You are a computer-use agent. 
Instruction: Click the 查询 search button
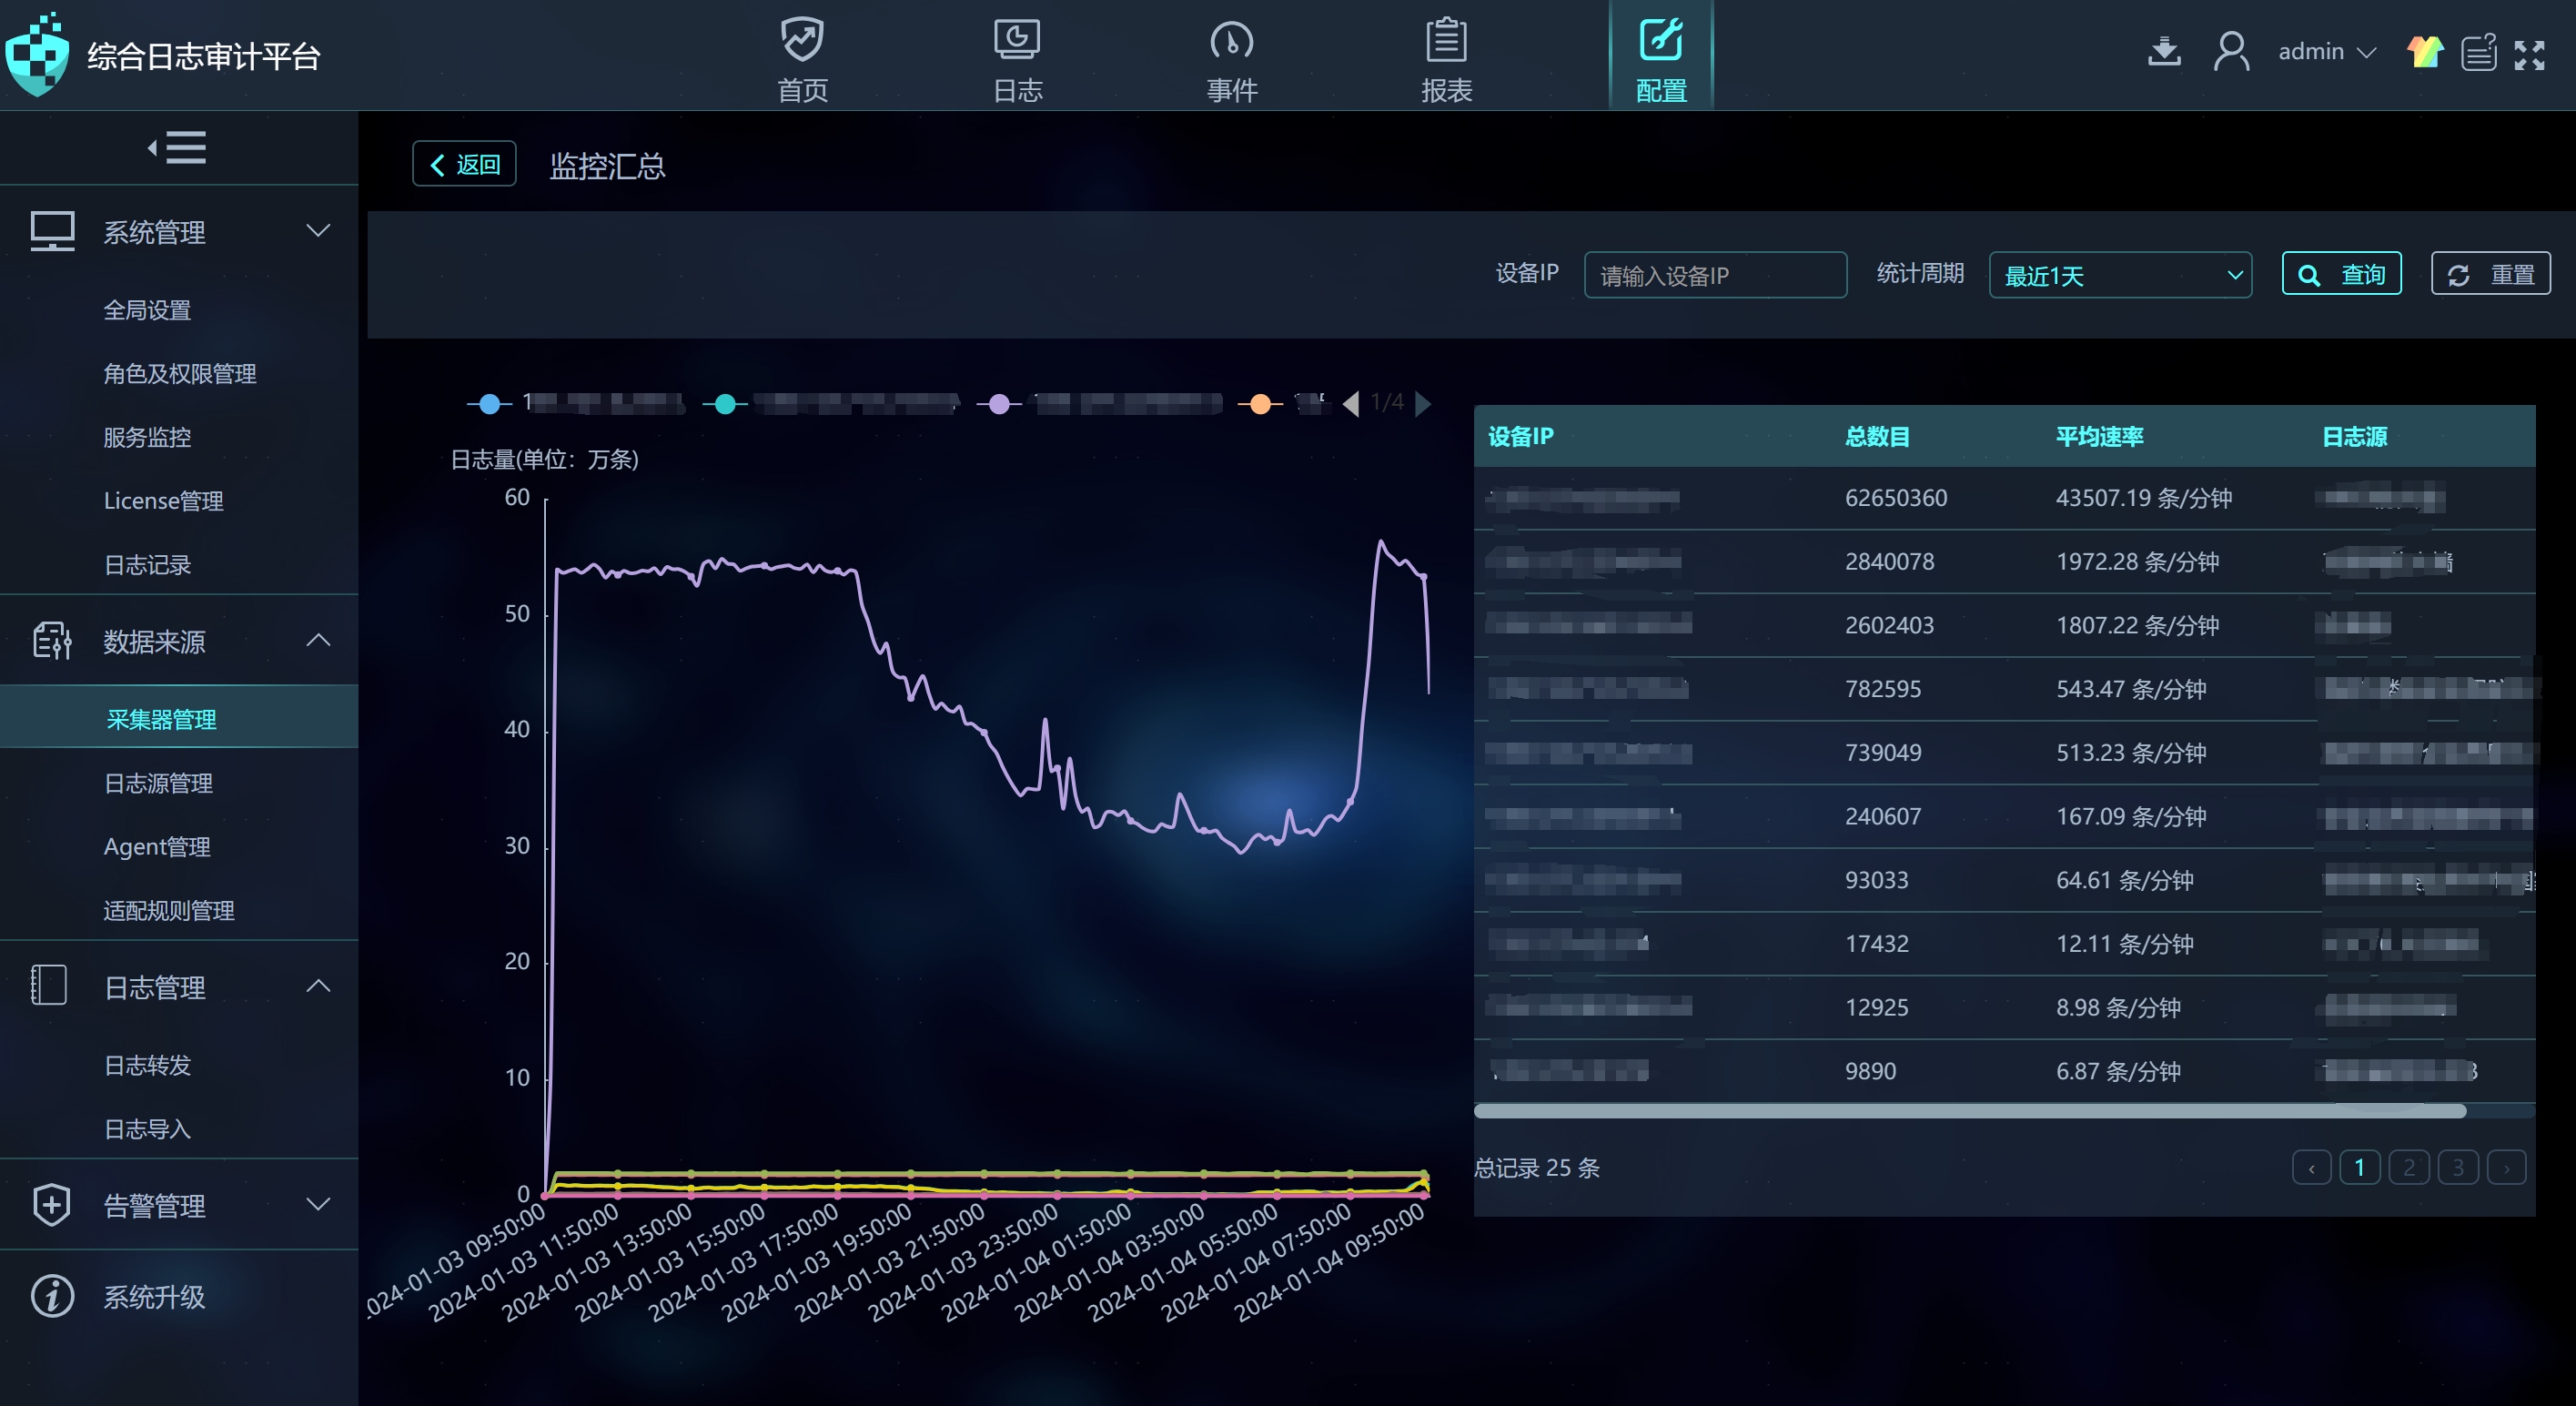(2341, 274)
